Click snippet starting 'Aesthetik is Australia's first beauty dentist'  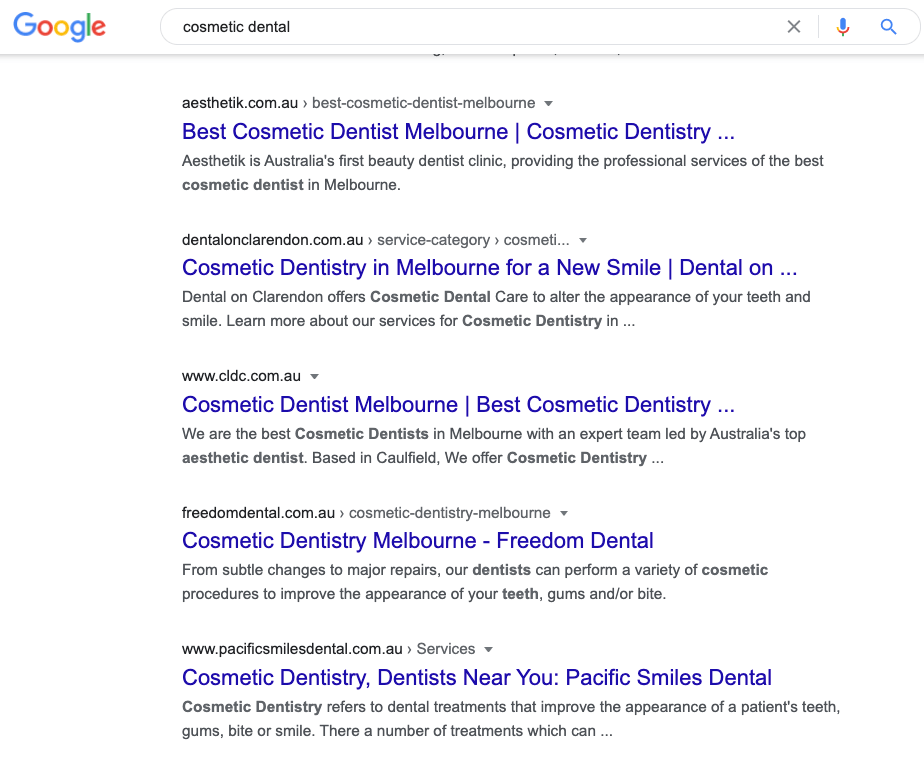503,173
